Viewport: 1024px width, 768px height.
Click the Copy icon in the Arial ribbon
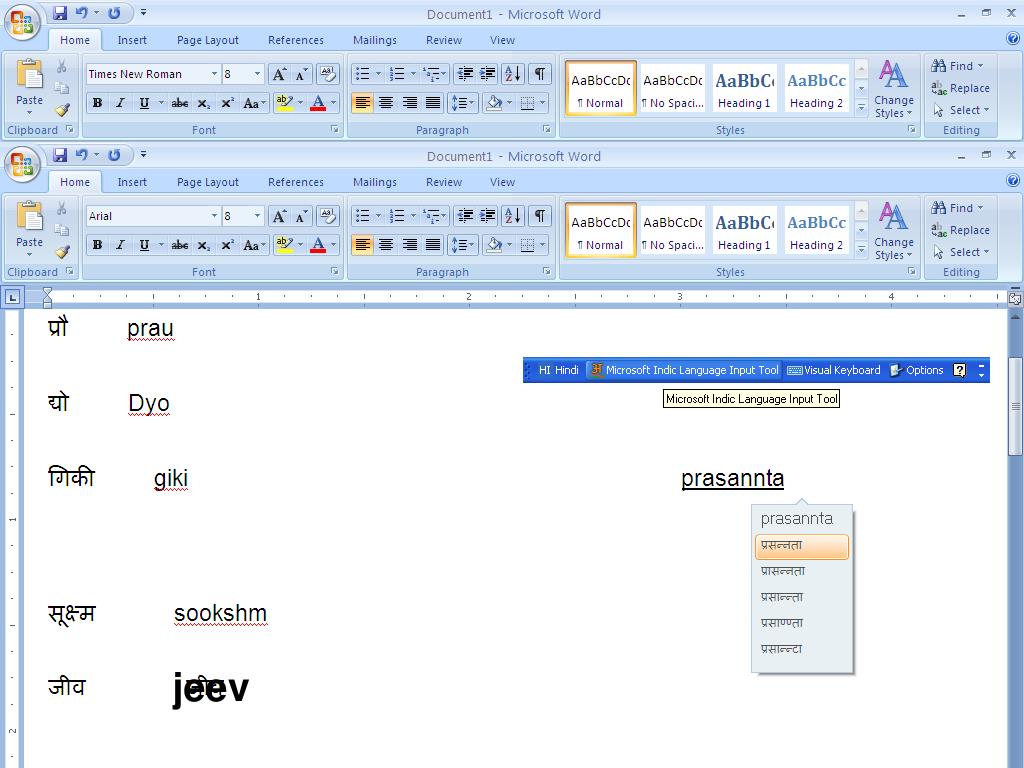coord(61,230)
